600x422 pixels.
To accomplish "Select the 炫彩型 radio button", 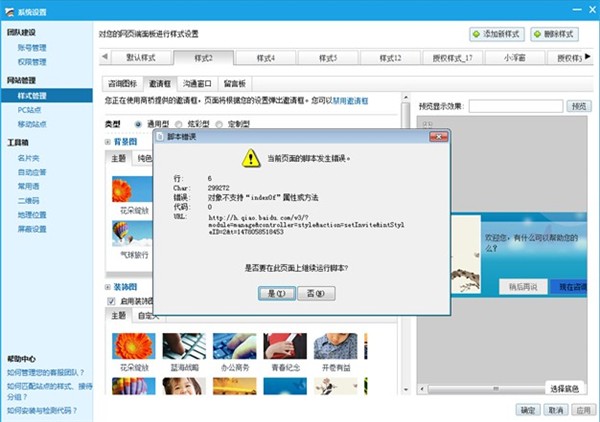I will click(178, 124).
